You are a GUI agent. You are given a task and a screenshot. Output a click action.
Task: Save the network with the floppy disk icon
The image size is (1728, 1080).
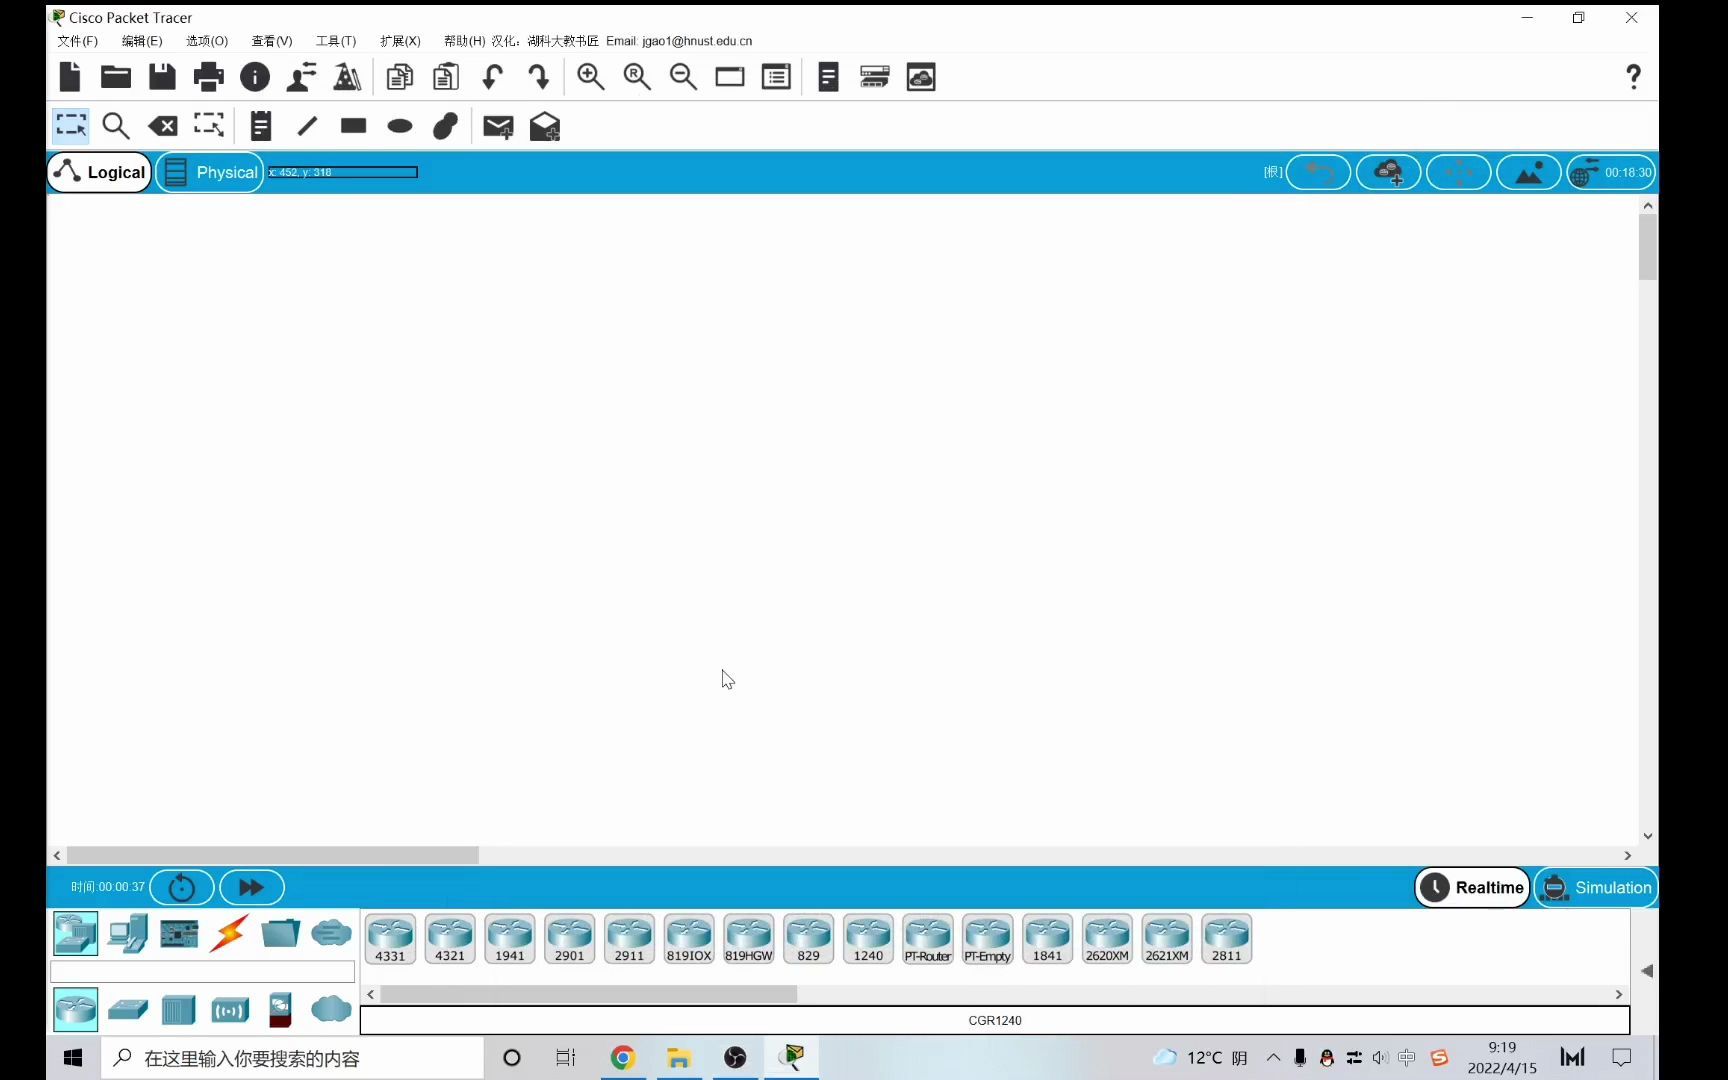pos(162,77)
